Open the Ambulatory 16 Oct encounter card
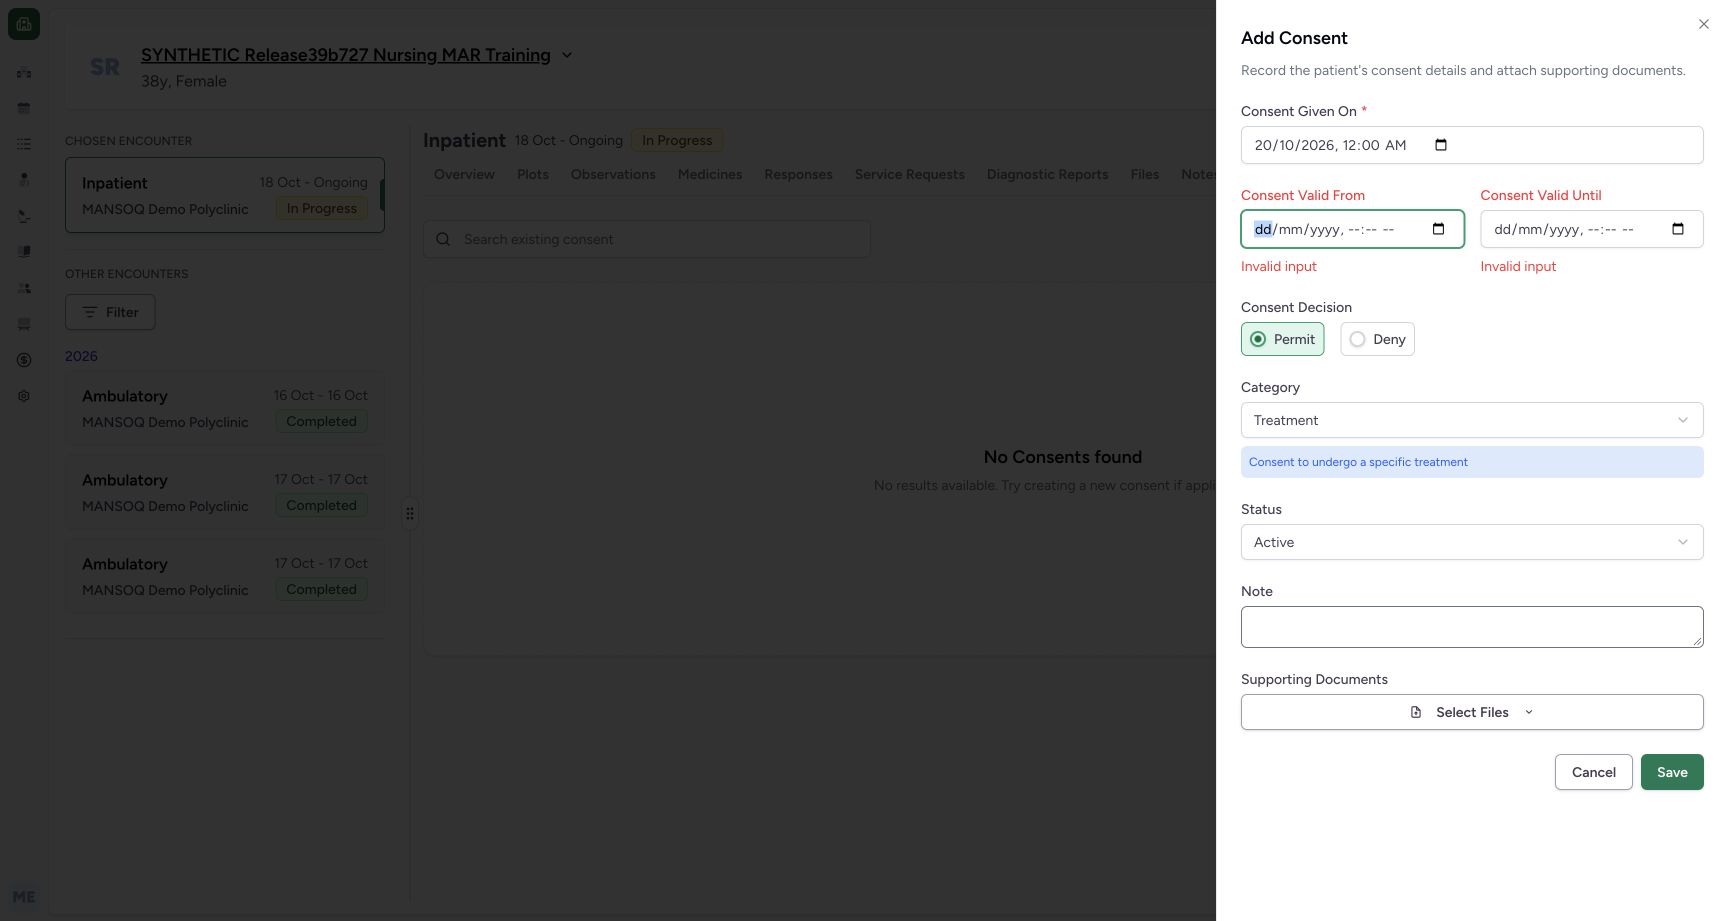Screen dimensions: 1728x921 tap(225, 408)
